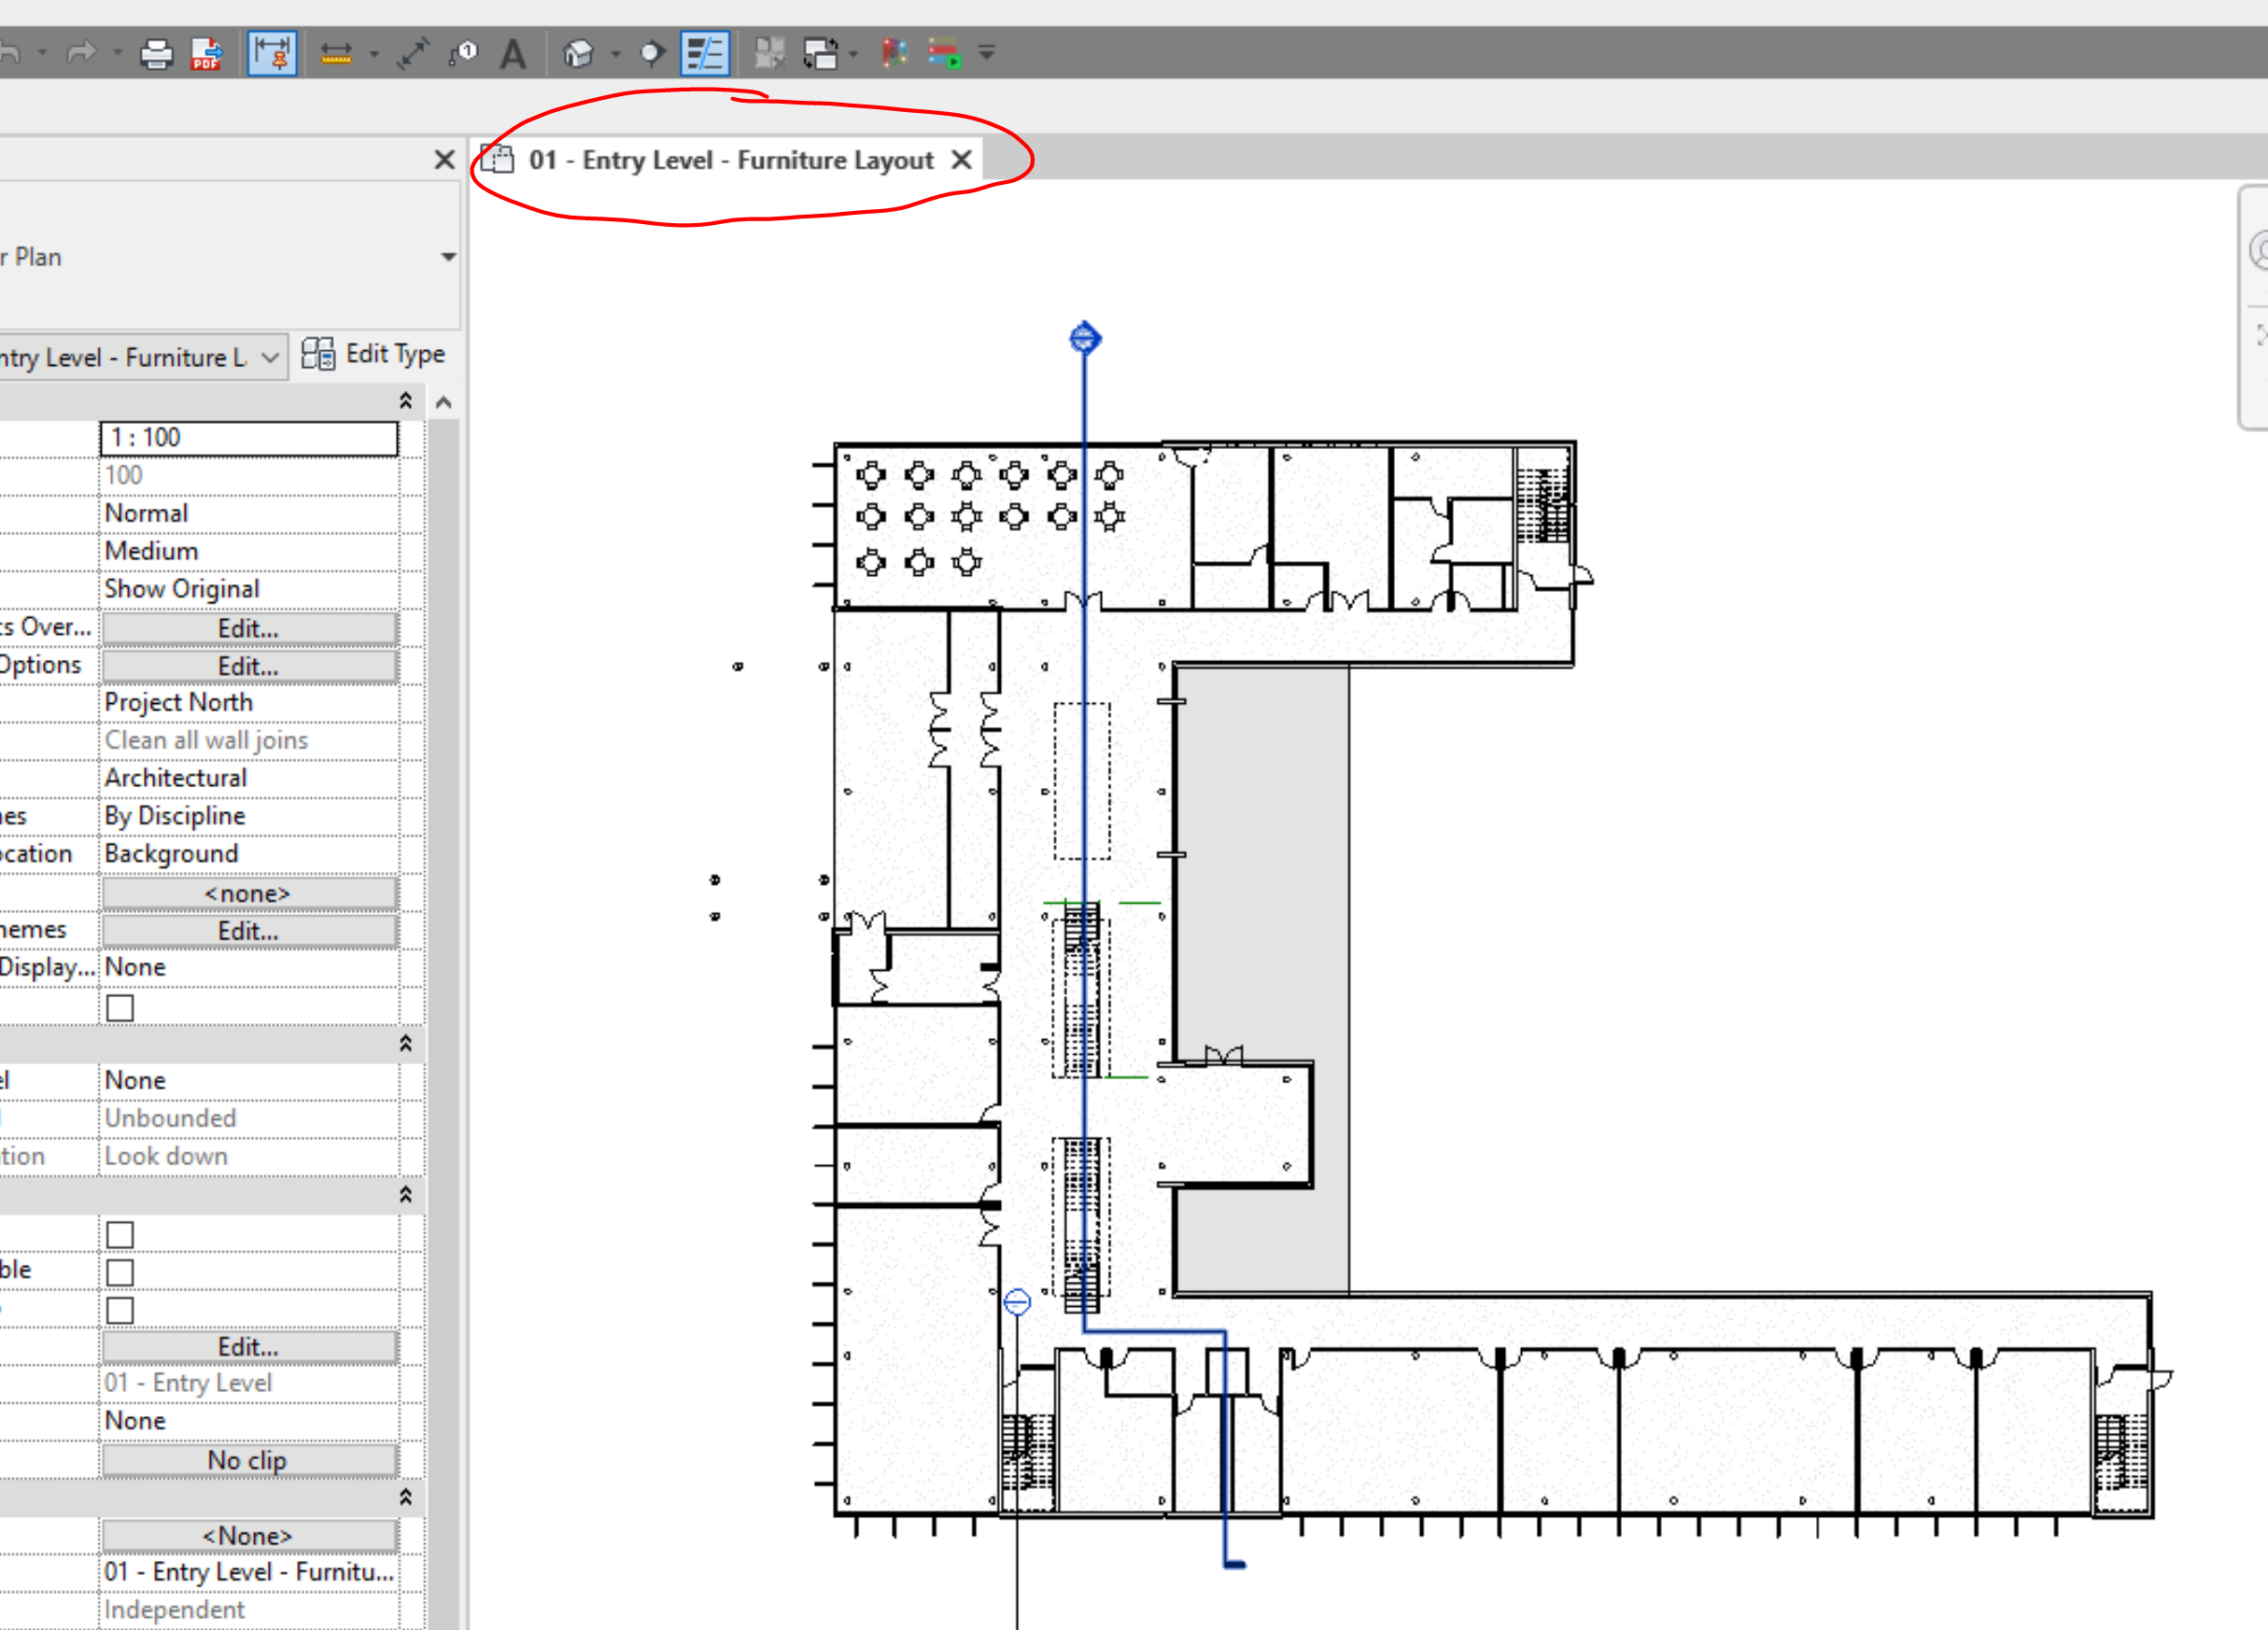
Task: Choose the Text tool letter A
Action: (513, 53)
